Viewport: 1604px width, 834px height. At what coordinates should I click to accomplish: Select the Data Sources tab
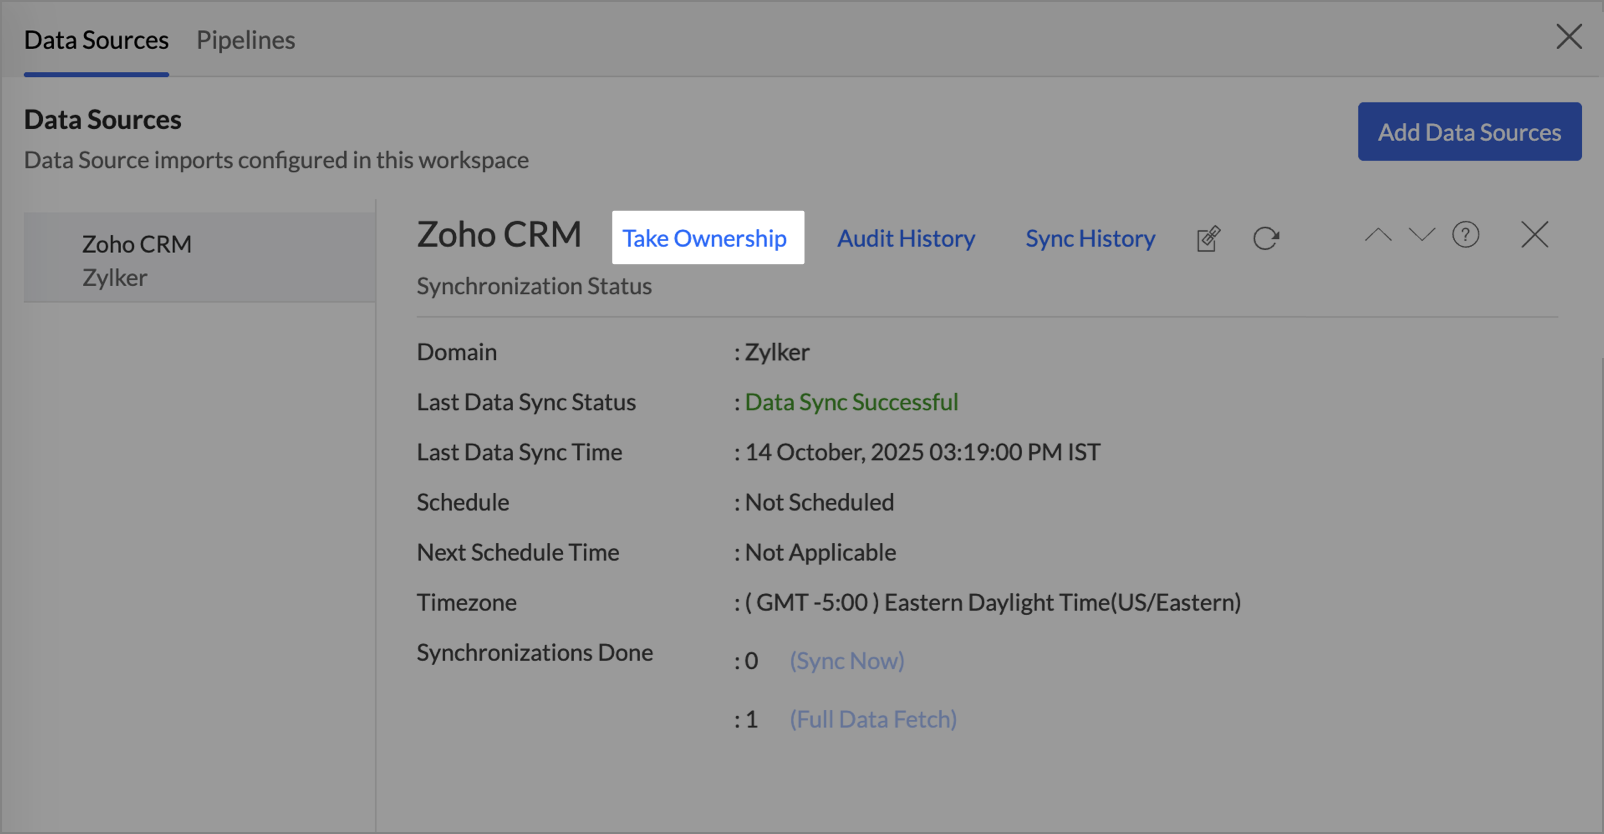tap(96, 40)
